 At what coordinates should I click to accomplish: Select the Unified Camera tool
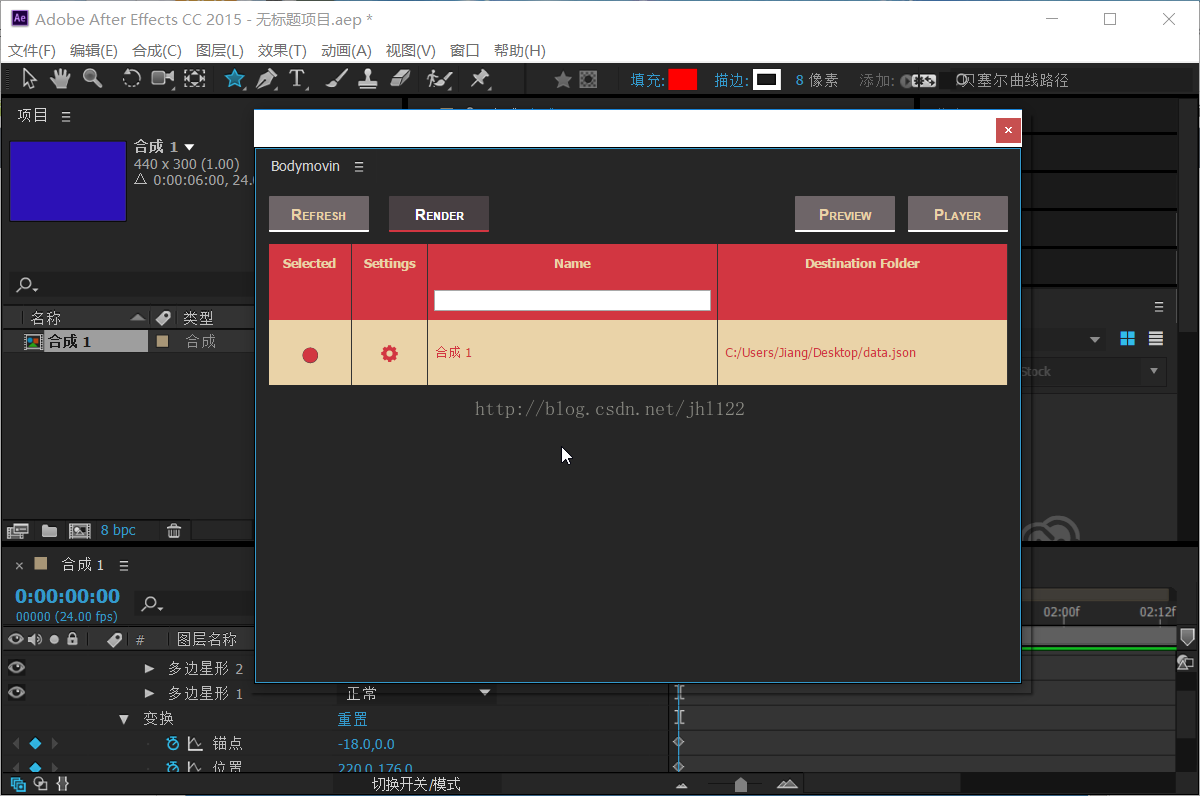(162, 79)
